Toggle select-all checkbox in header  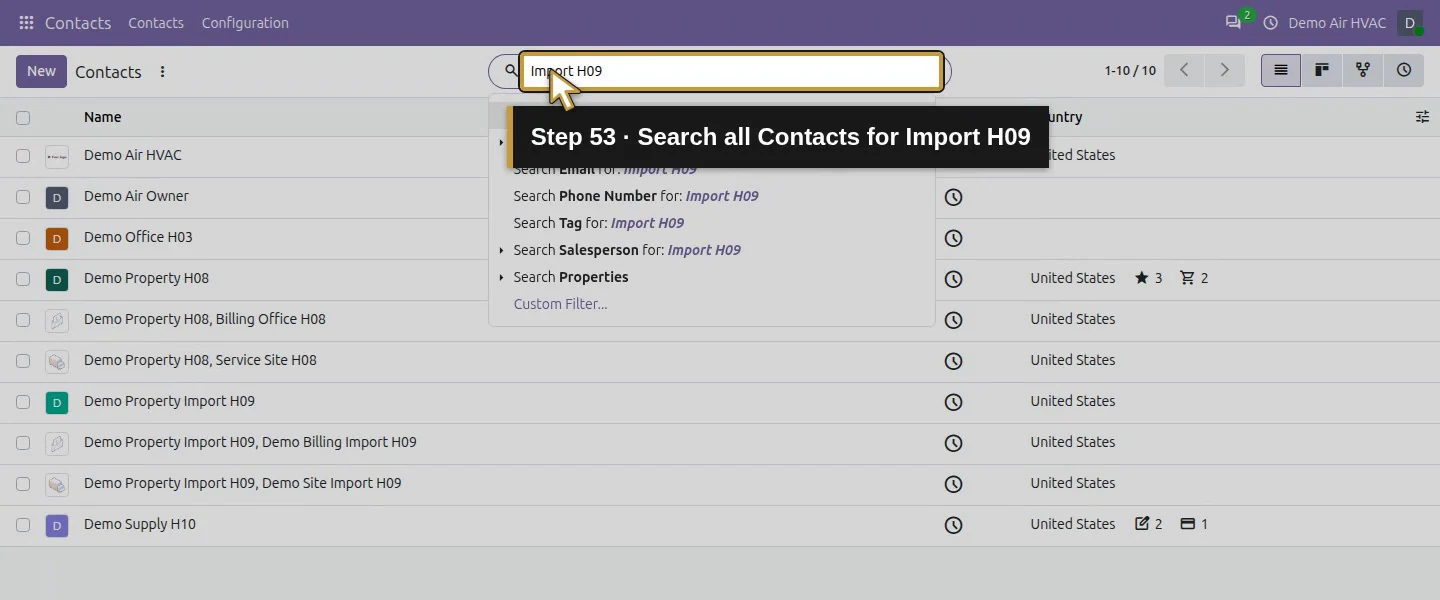click(23, 117)
